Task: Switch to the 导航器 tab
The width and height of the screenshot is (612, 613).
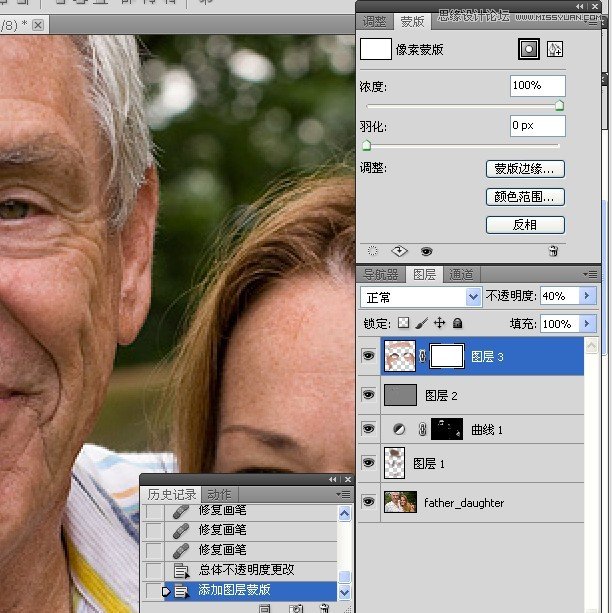Action: tap(380, 274)
